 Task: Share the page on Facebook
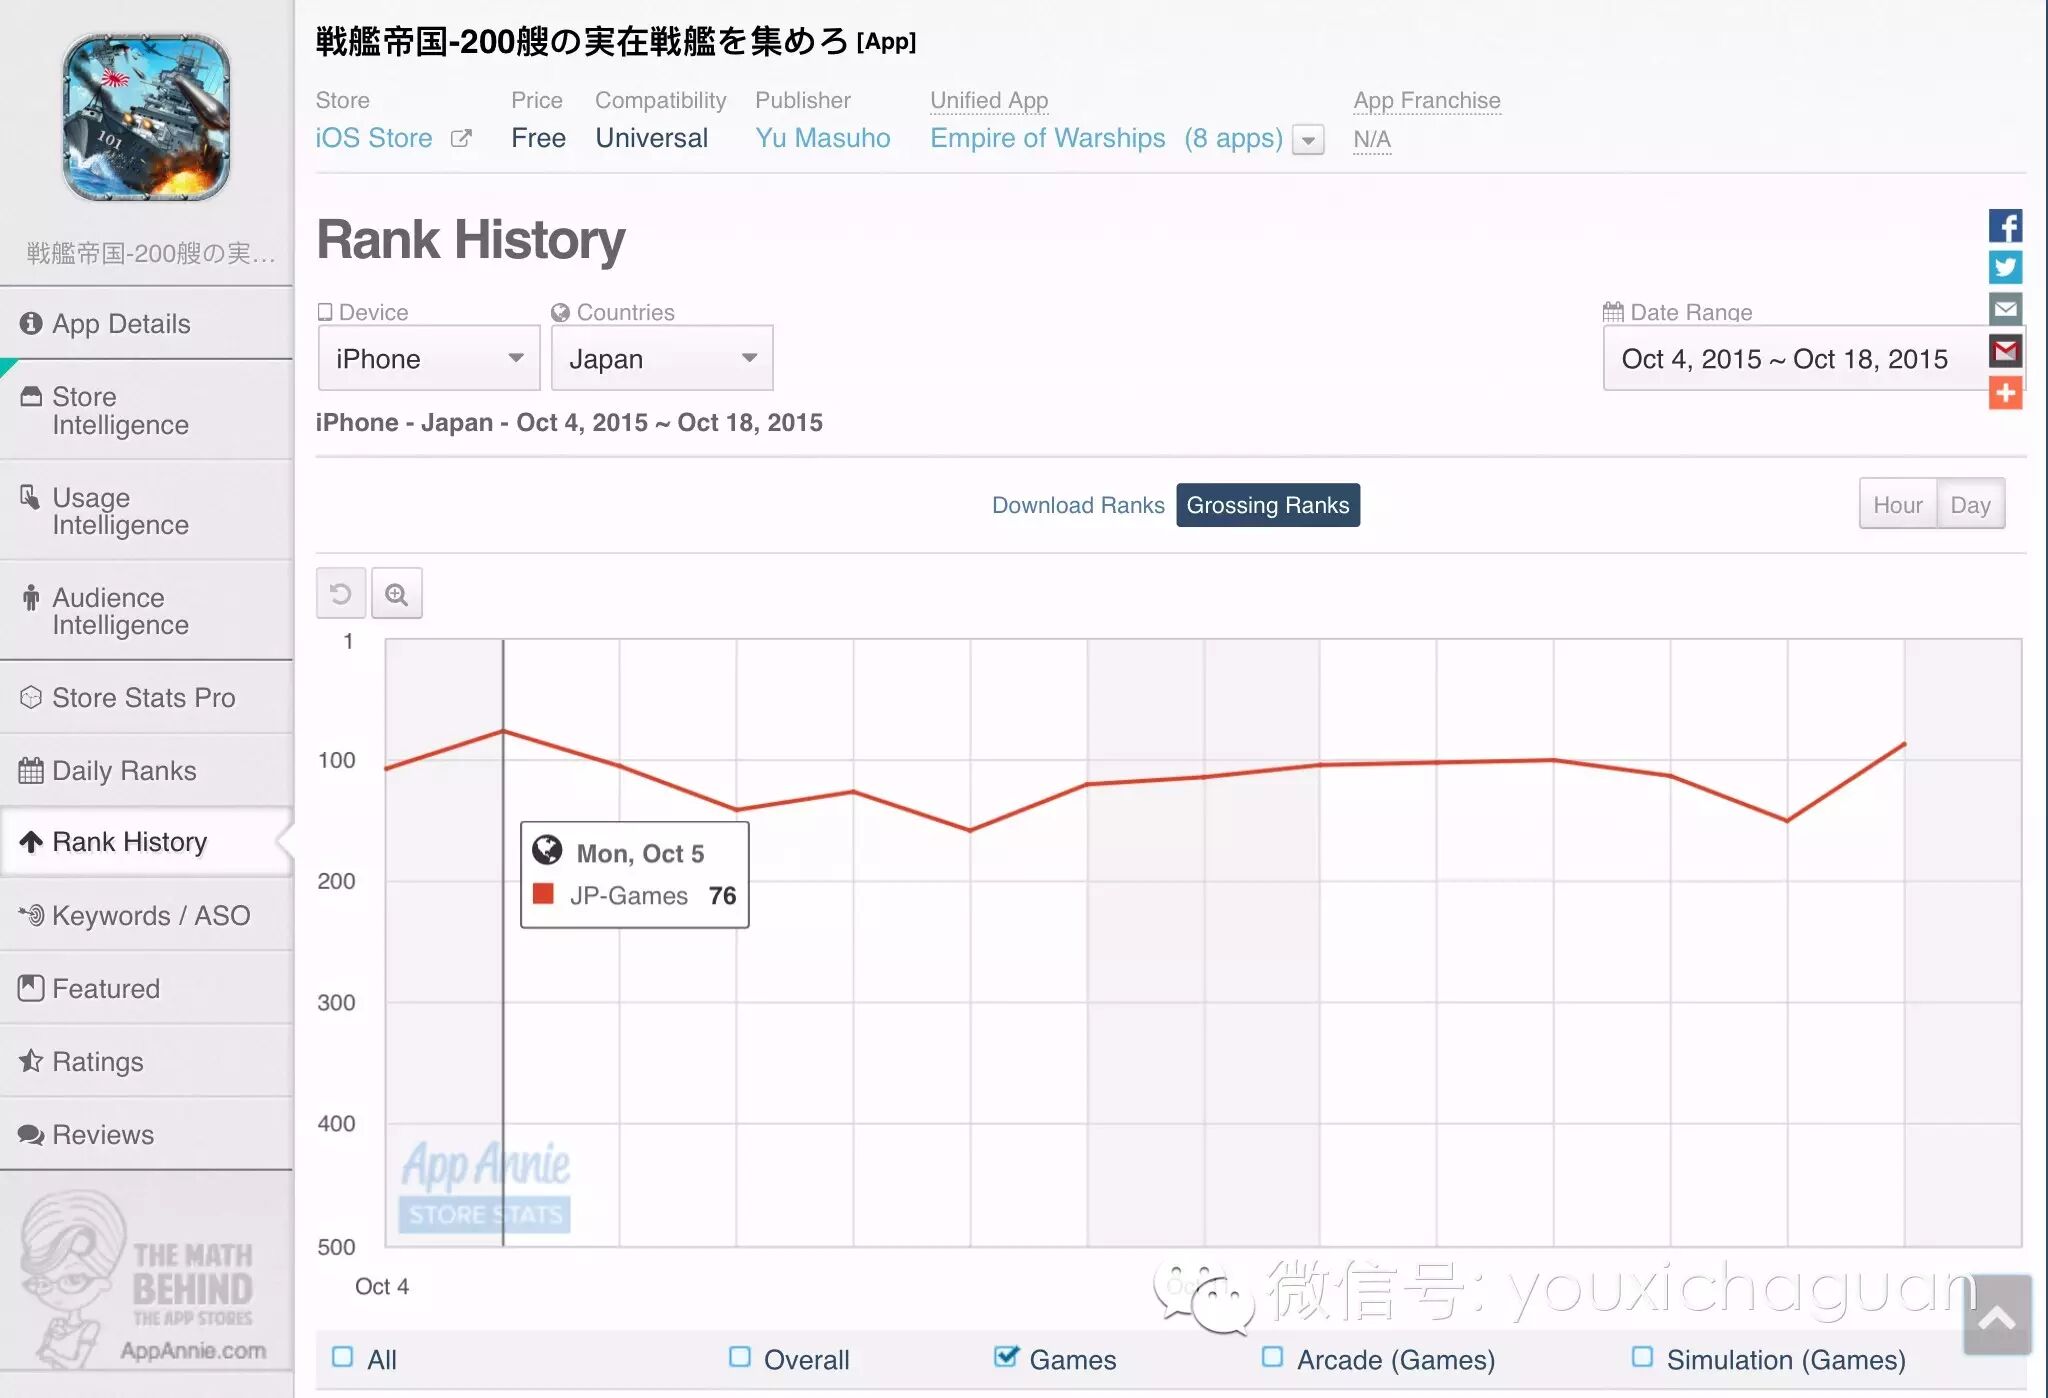point(2006,226)
